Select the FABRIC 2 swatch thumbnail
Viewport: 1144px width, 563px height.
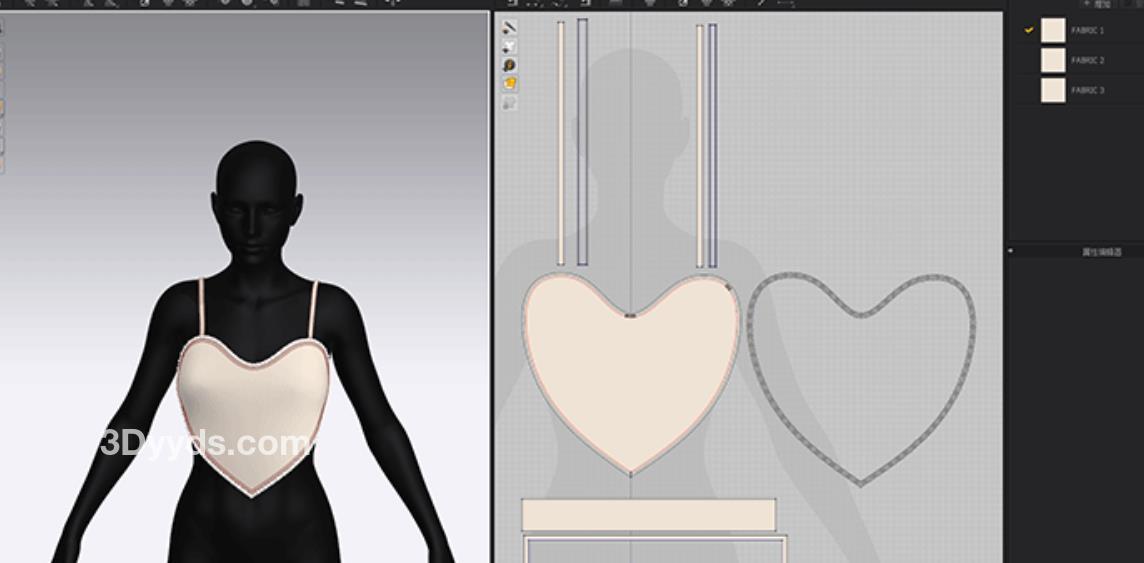coord(1052,61)
